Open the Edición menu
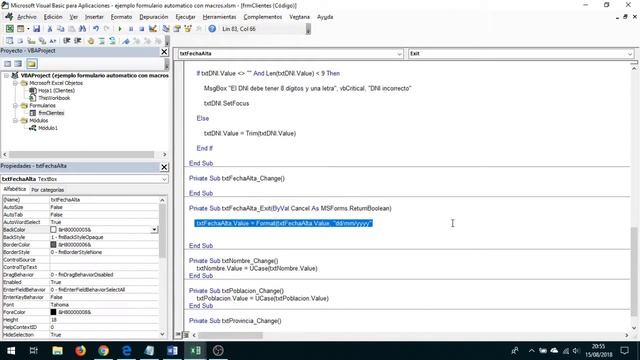The height and width of the screenshot is (360, 640). [53, 17]
